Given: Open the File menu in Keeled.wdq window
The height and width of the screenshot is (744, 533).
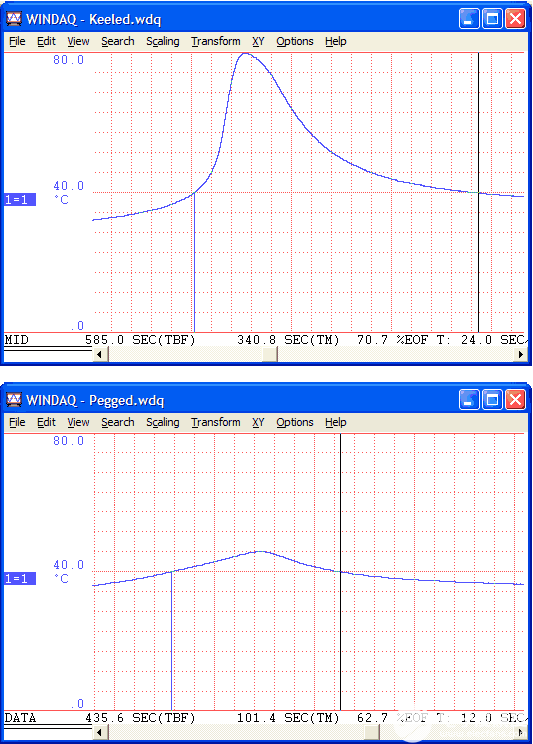Looking at the screenshot, I should pyautogui.click(x=17, y=42).
